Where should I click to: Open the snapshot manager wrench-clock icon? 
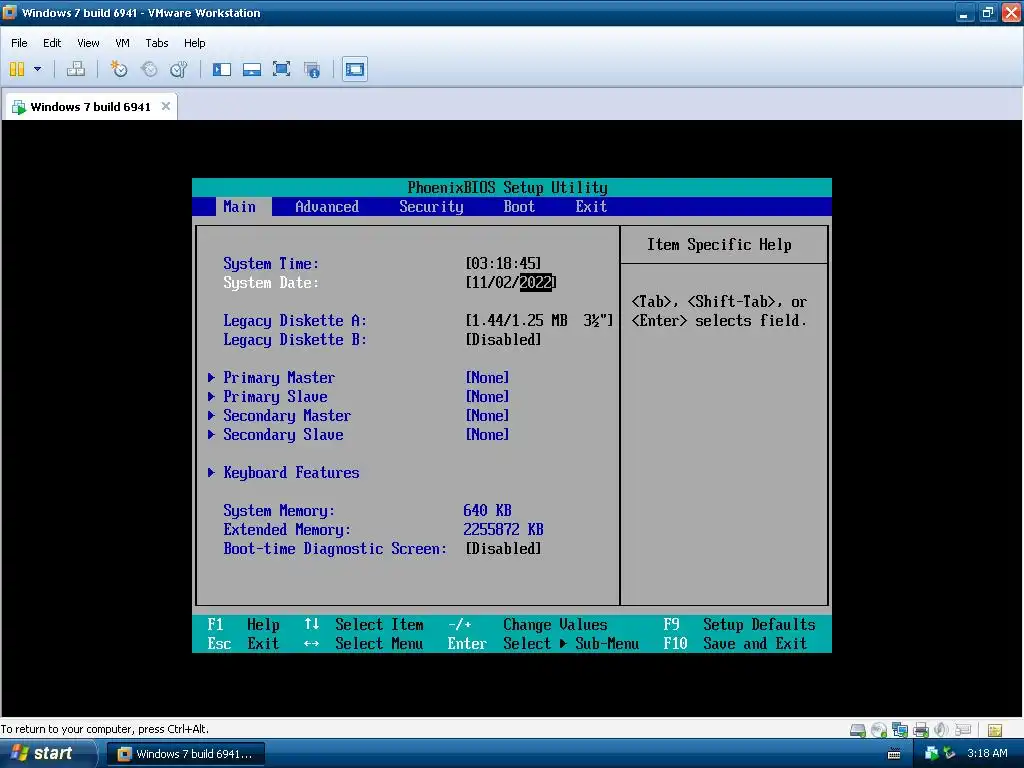point(179,69)
